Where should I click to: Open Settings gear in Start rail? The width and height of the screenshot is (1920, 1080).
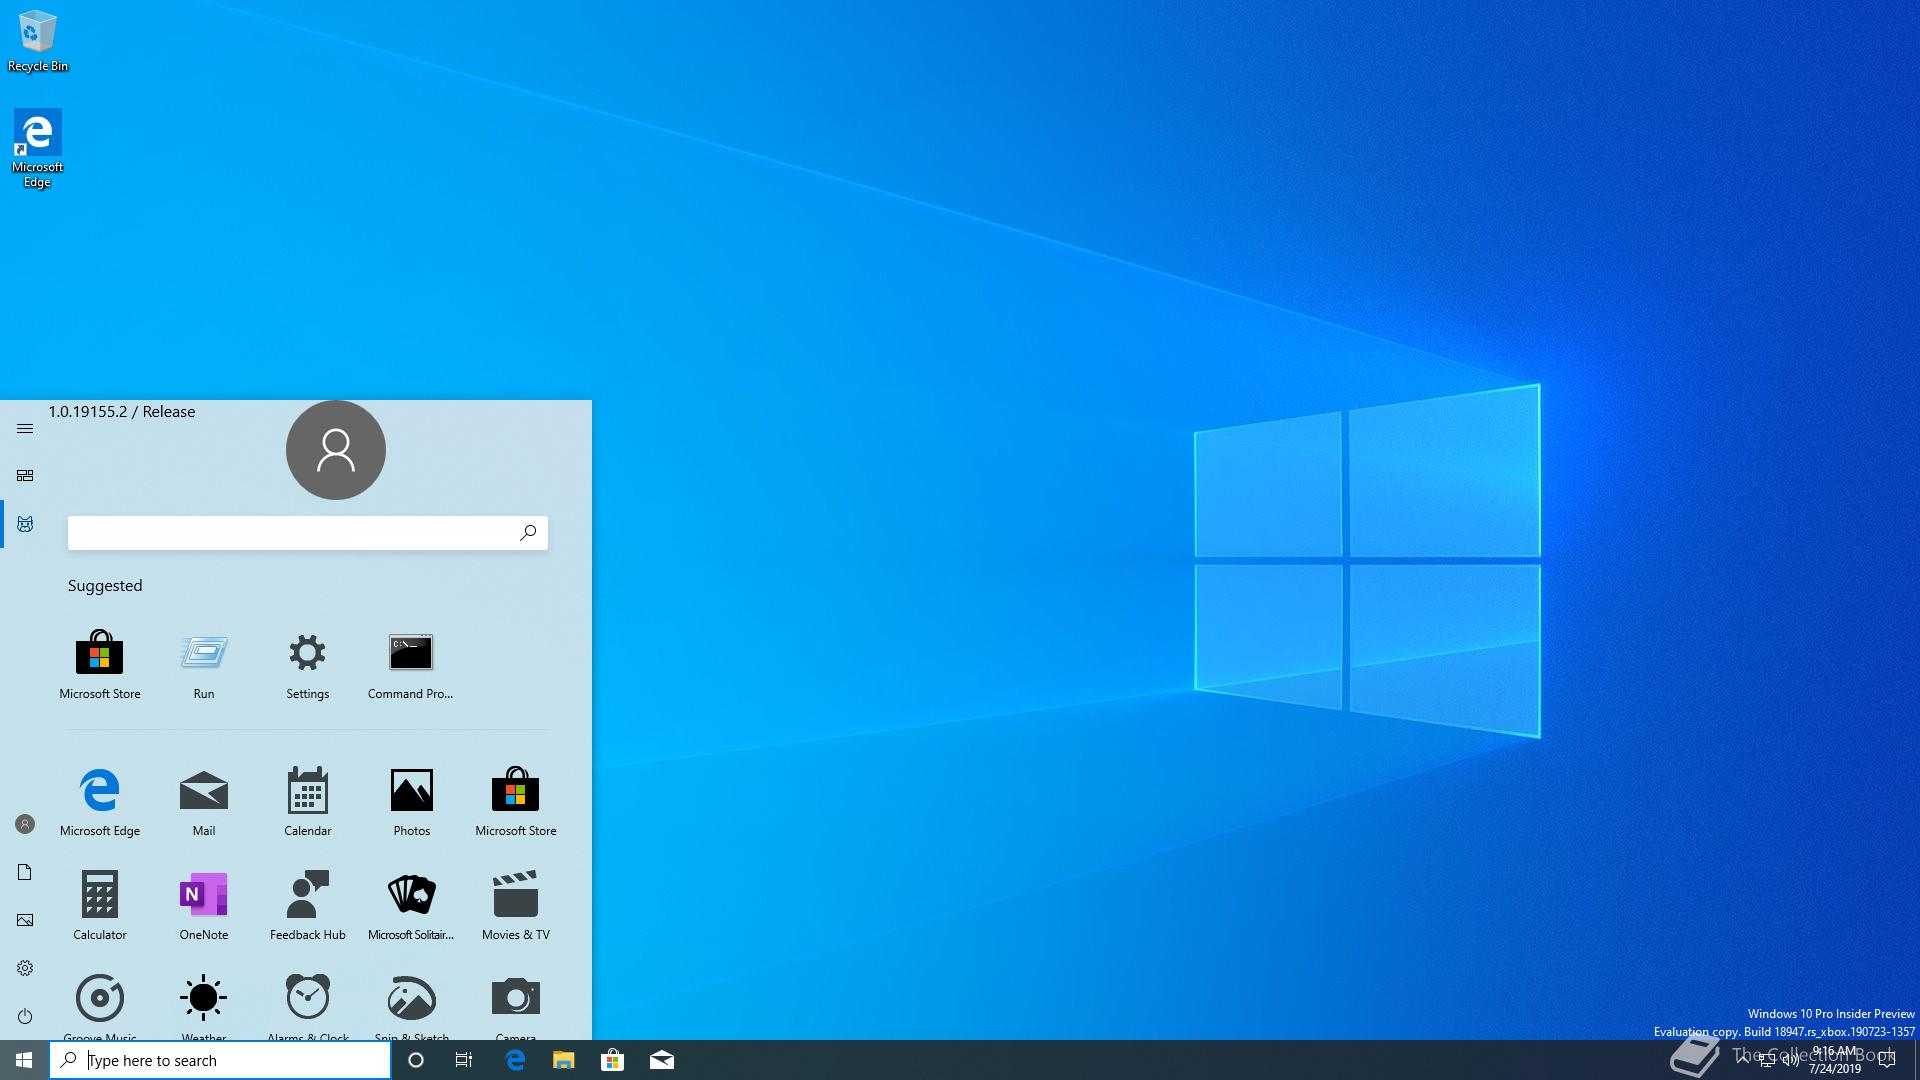pos(25,968)
